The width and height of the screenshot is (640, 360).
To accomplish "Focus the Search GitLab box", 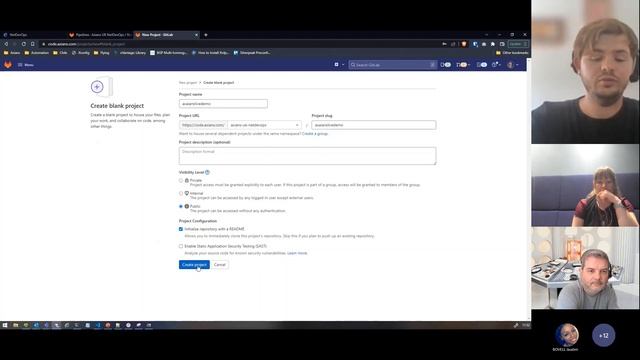I will (392, 65).
